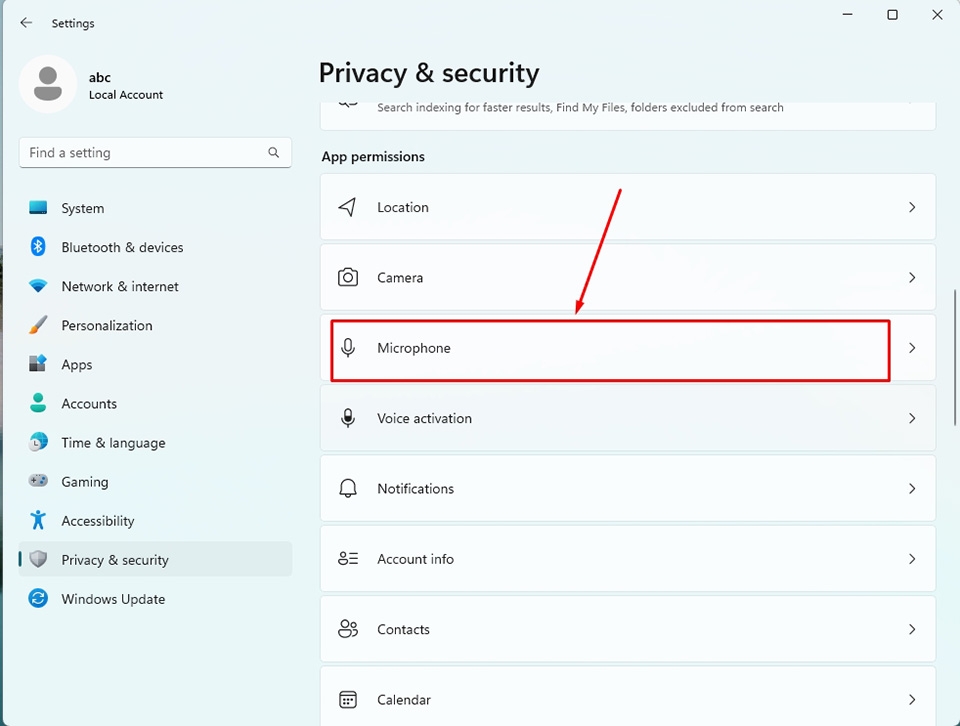Select Apps in sidebar
This screenshot has height=726, width=960.
(156, 364)
